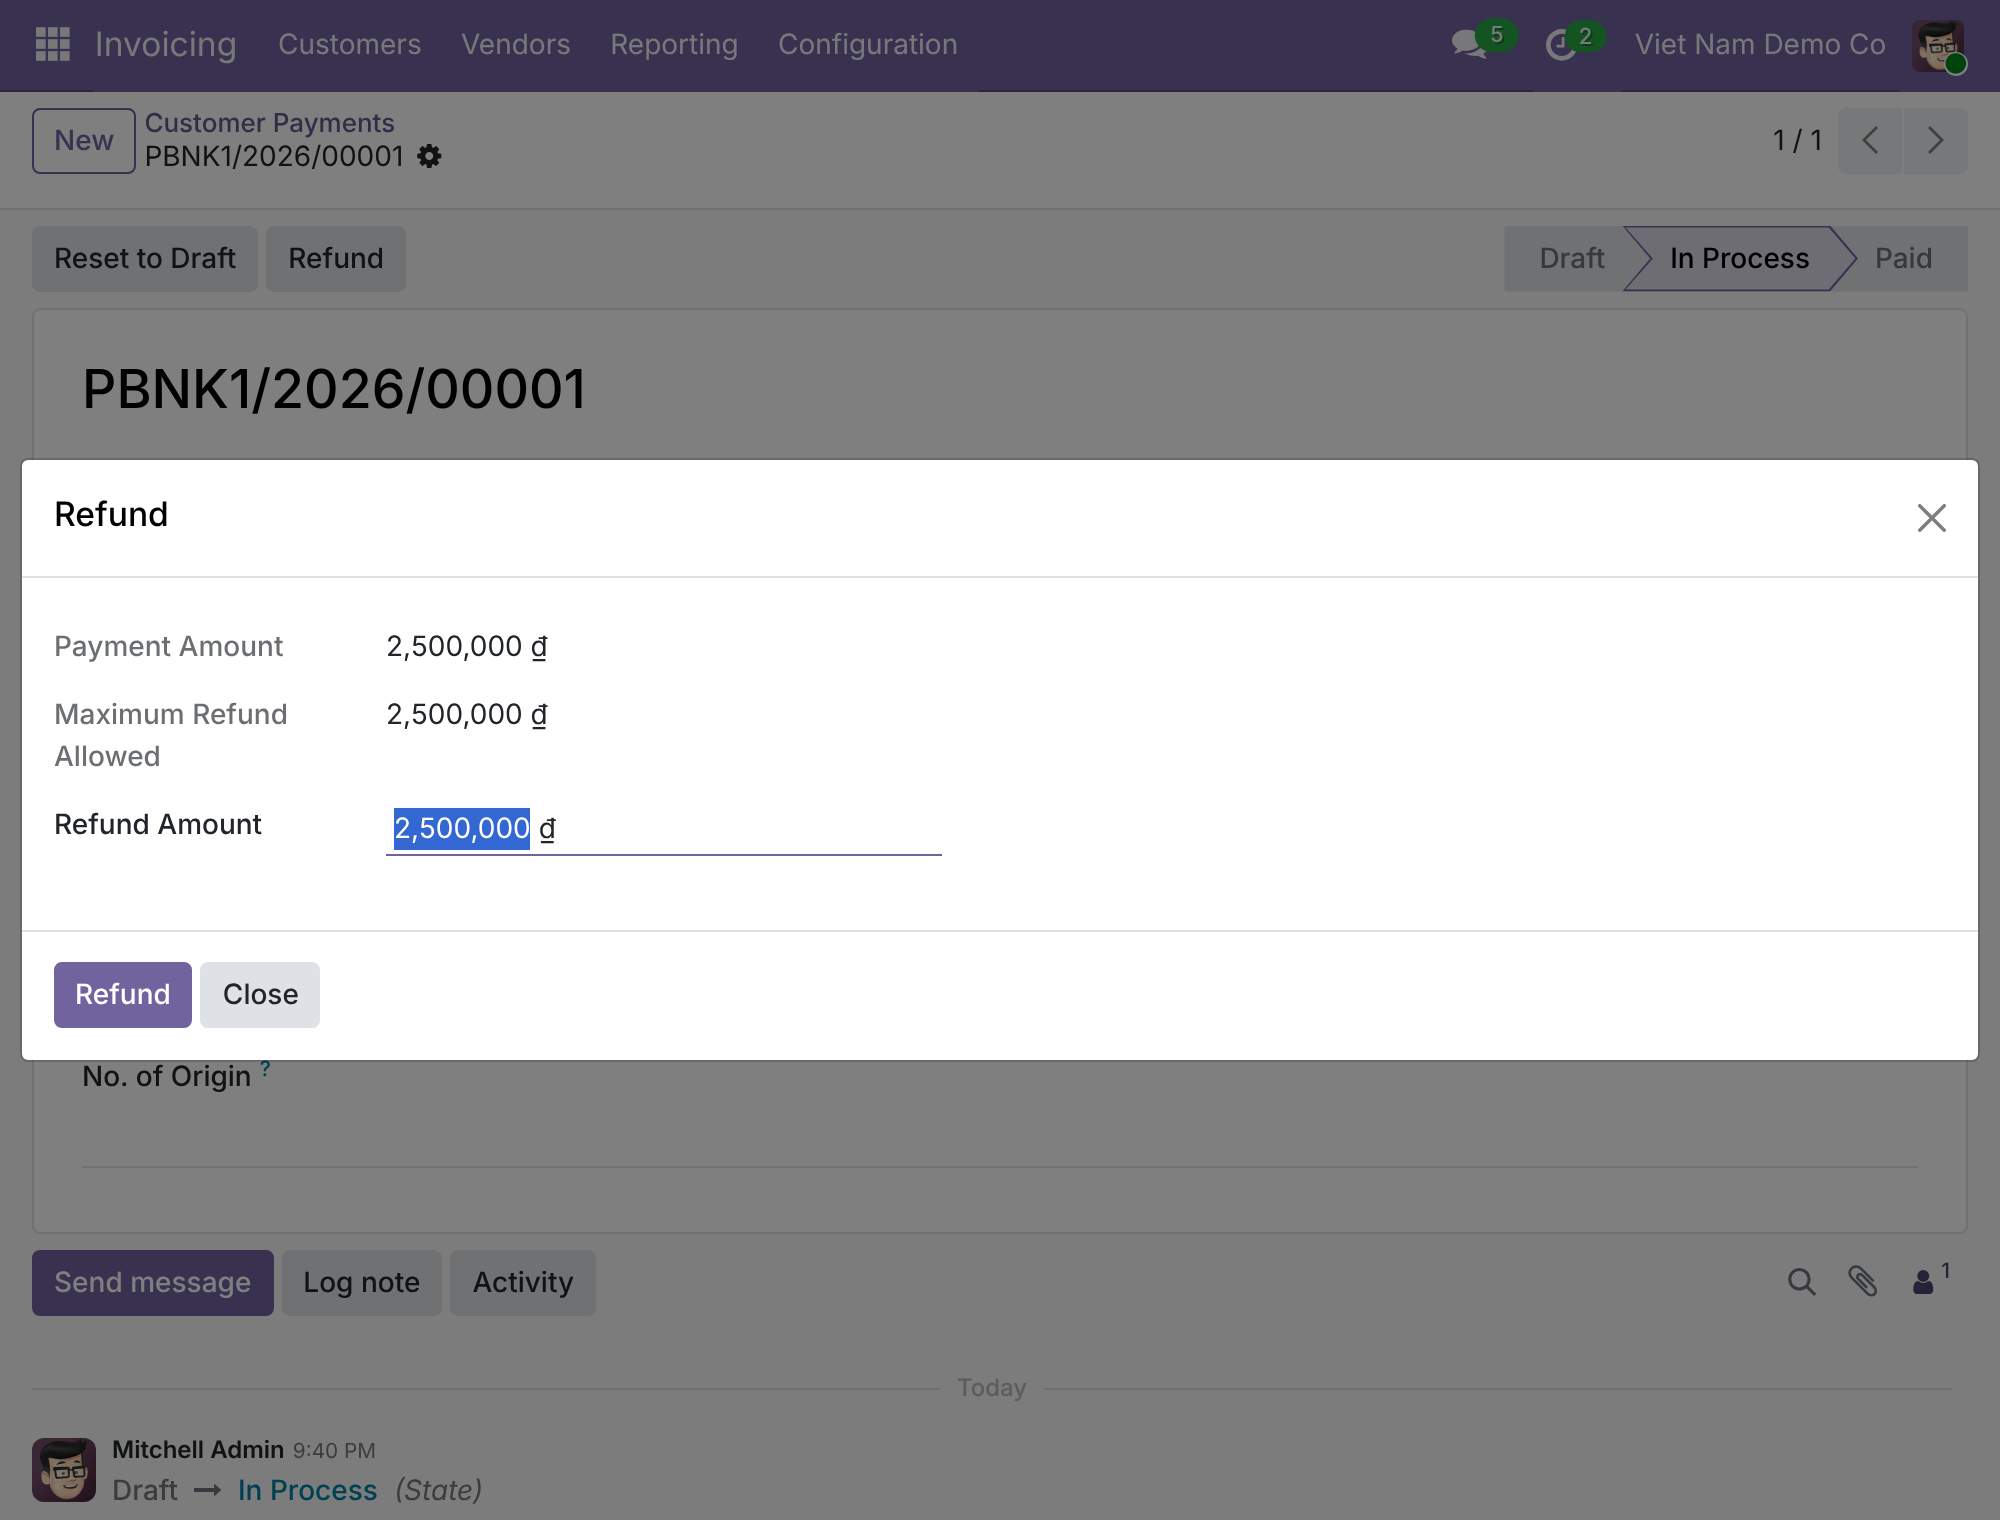Click the Maximum Refund Allowed value
The image size is (2000, 1520).
(x=467, y=714)
